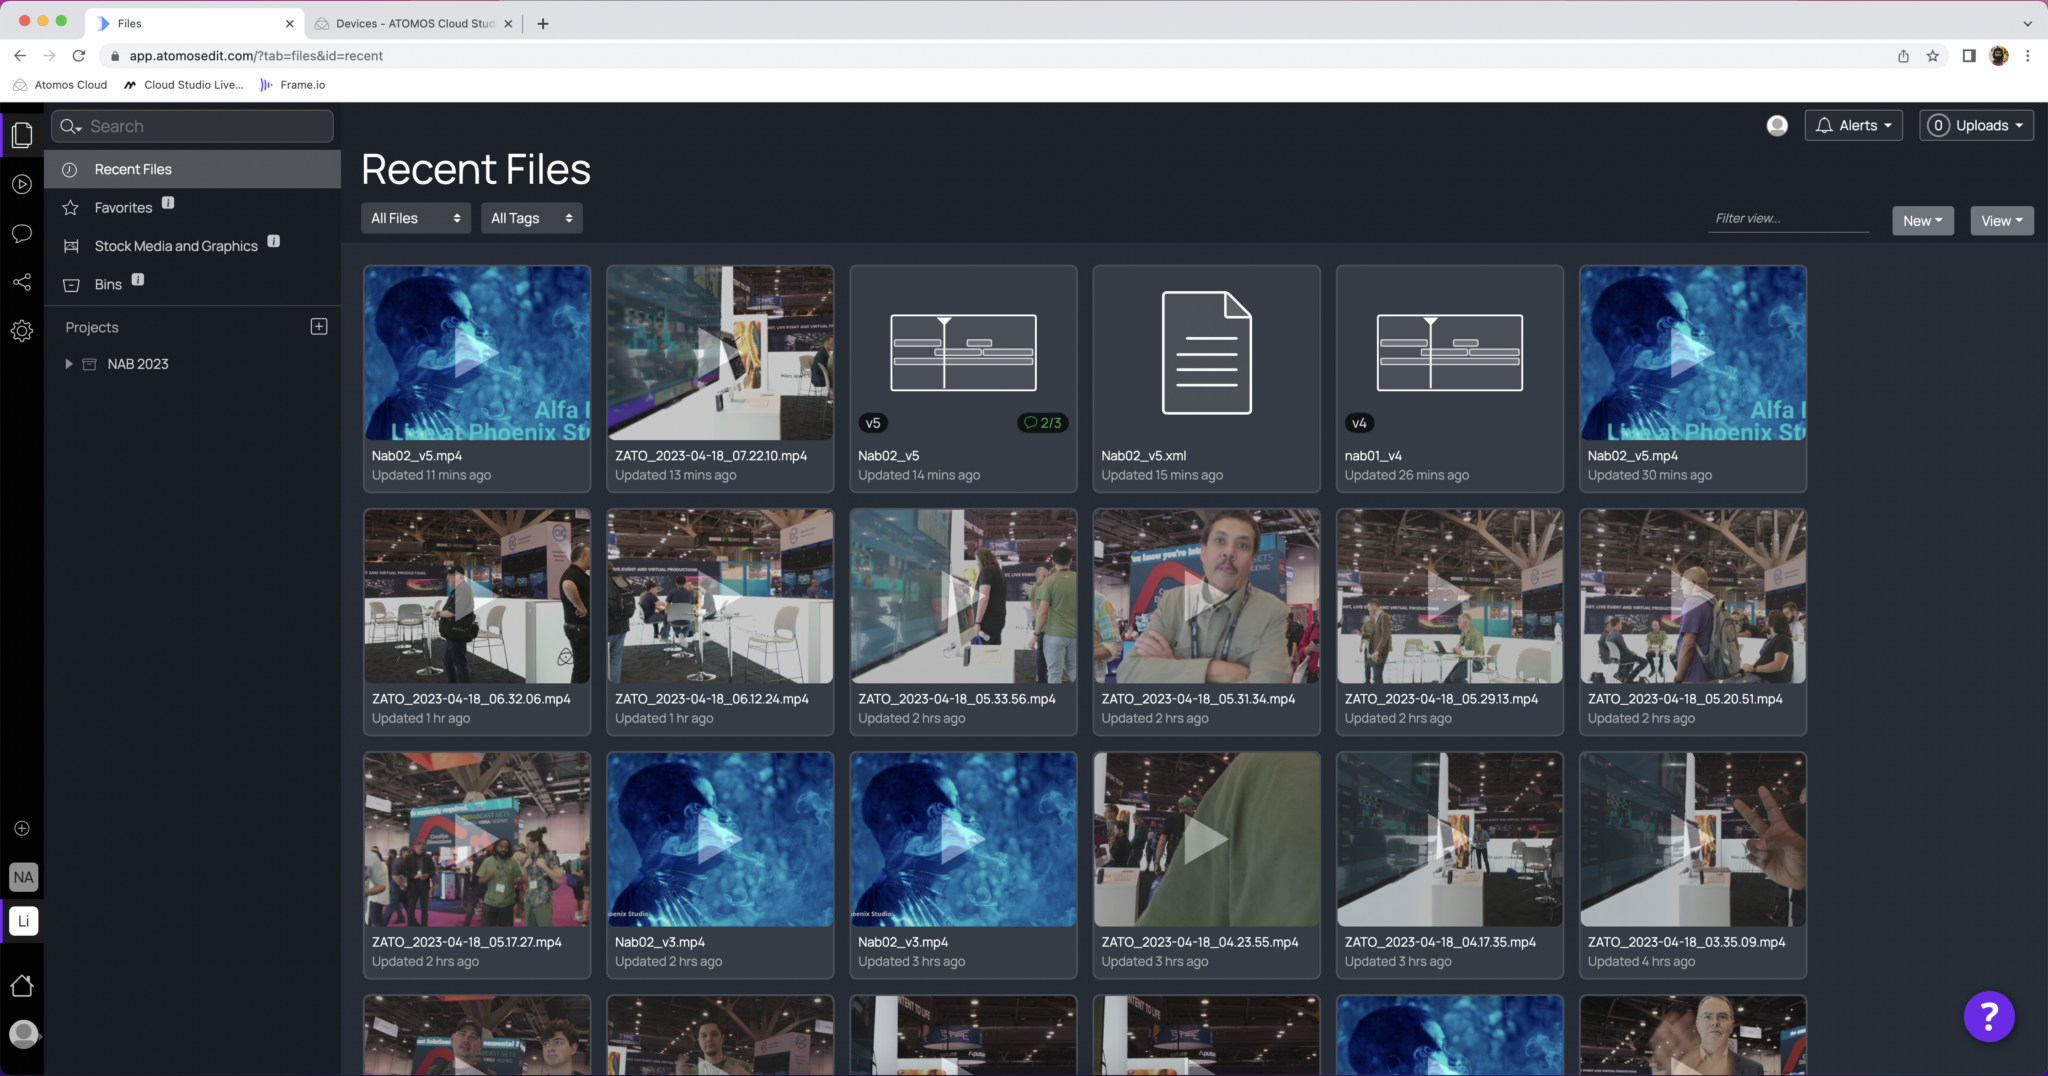Click the New button
Screen dimensions: 2048x1076
[x=1921, y=220]
